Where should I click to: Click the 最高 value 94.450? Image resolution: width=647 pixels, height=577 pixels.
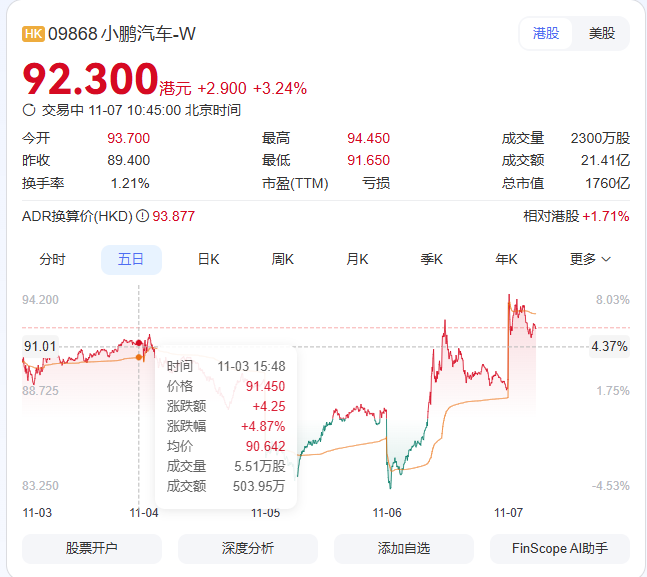pos(368,138)
